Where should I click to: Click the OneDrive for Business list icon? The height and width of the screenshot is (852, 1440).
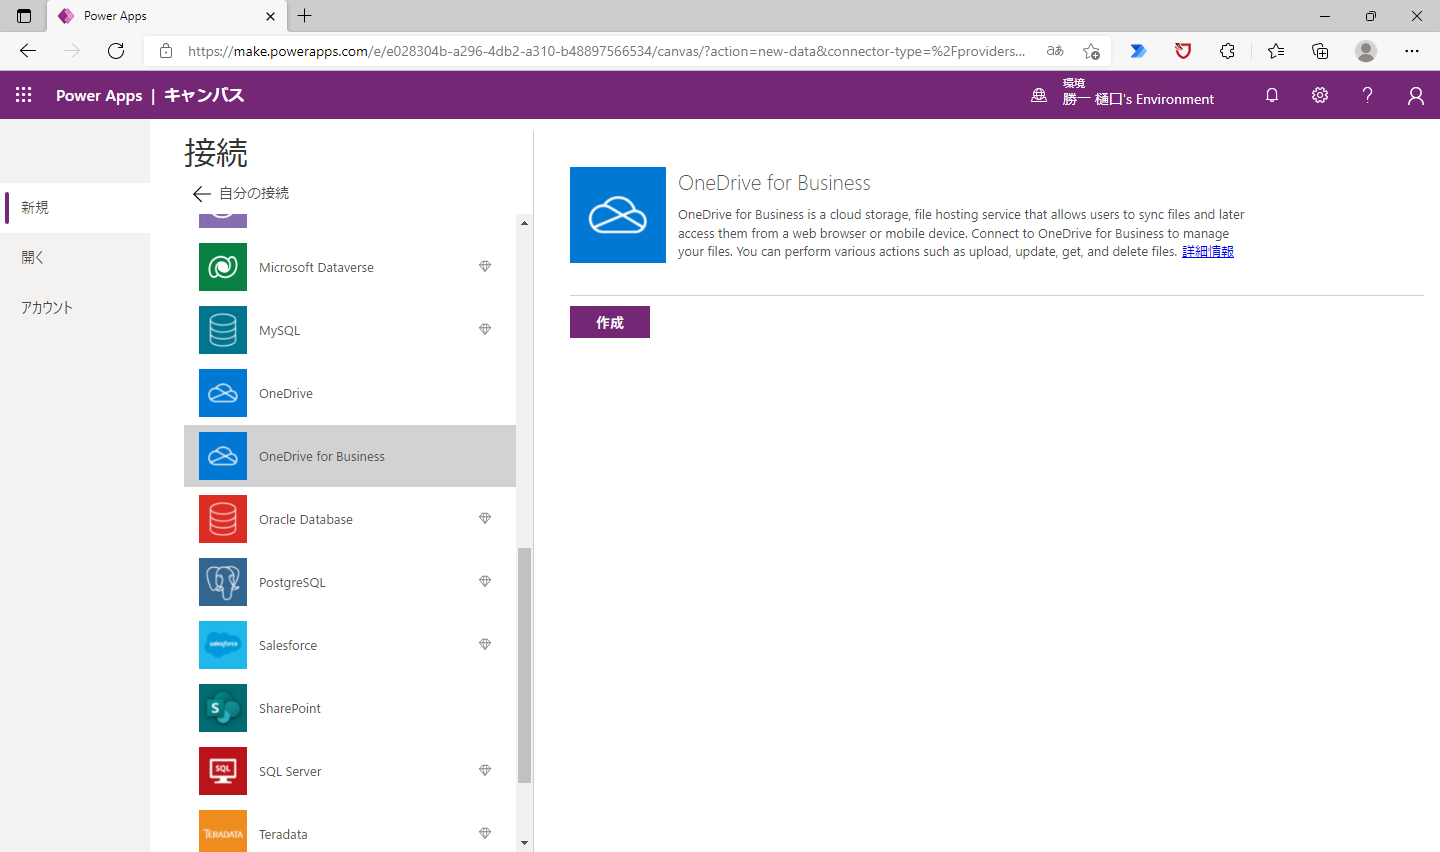coord(223,456)
